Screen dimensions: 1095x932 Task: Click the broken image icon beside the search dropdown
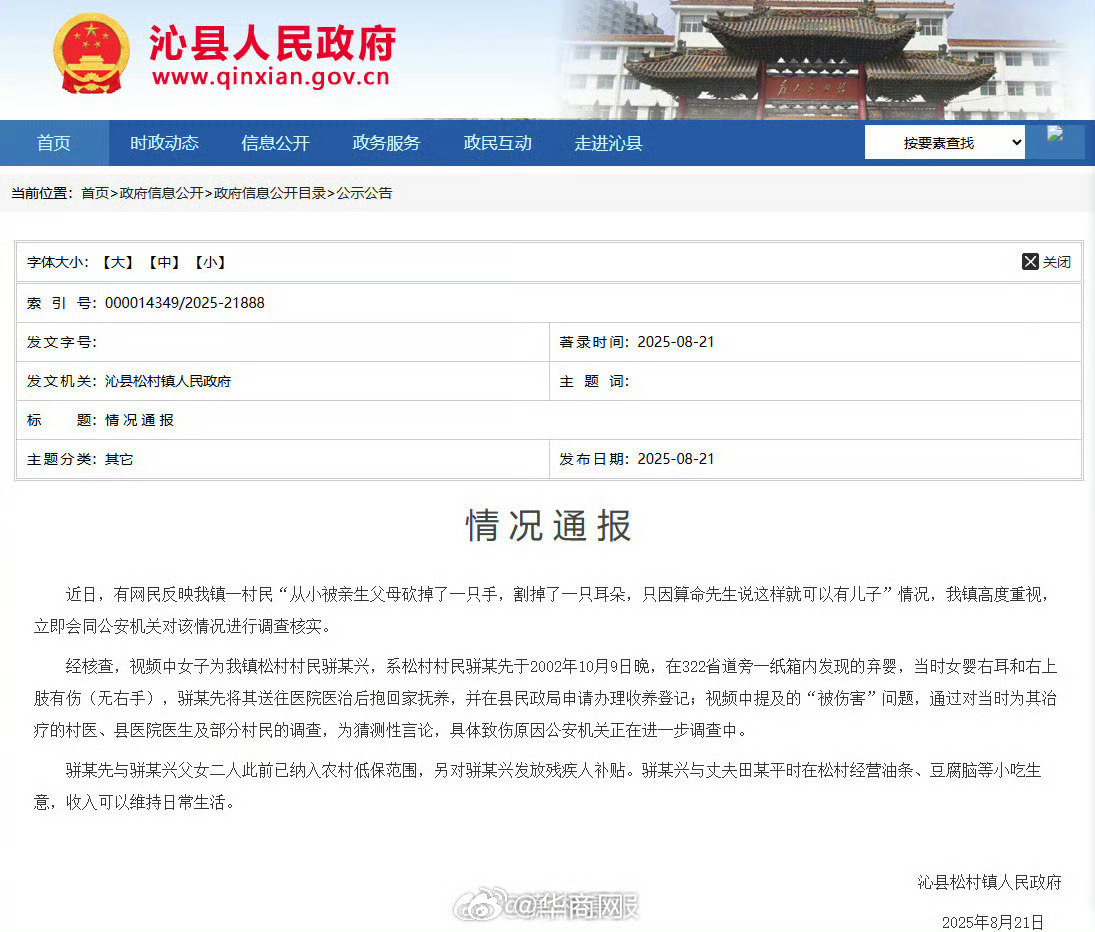click(1054, 134)
